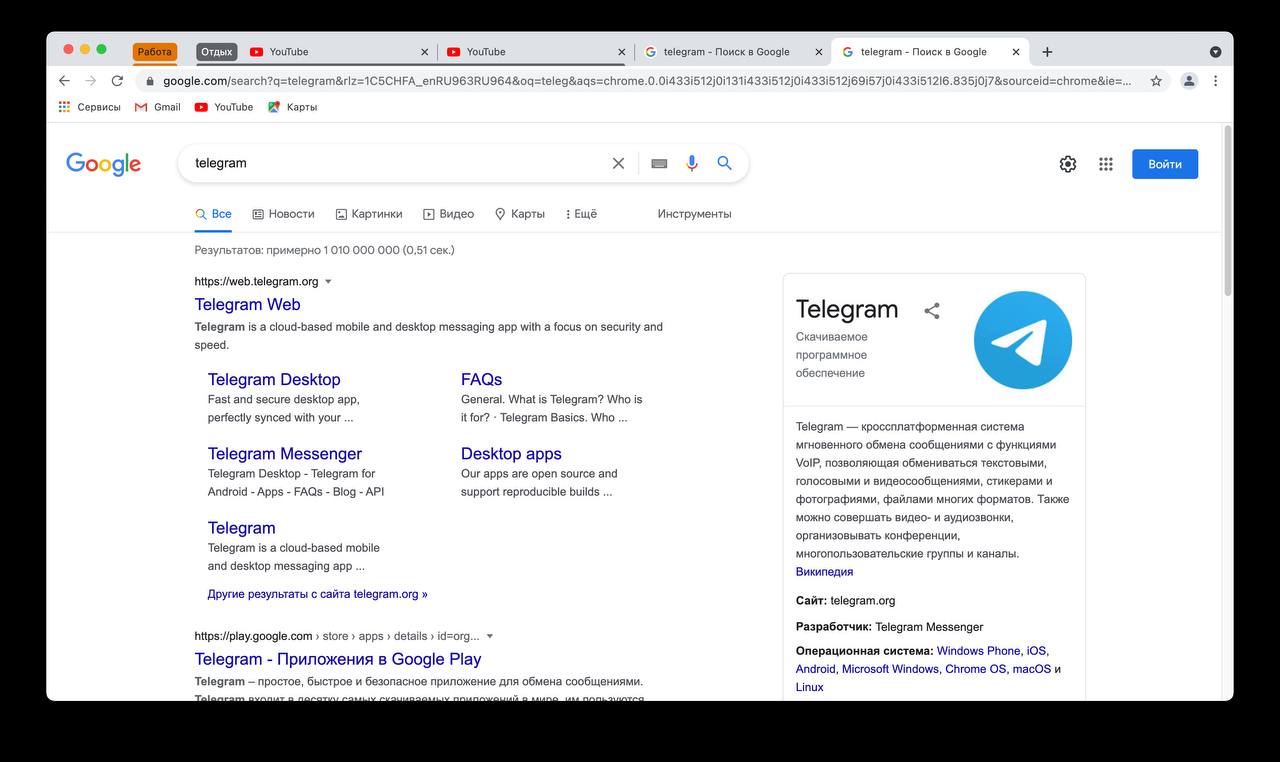This screenshot has width=1280, height=762.
Task: Open the tab search down-arrow button
Action: tap(1215, 52)
